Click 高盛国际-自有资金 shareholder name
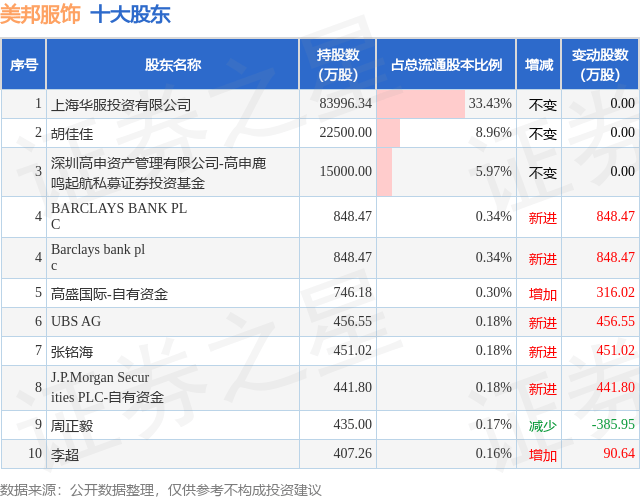Screen dimensions: 640x499 [x=109, y=293]
